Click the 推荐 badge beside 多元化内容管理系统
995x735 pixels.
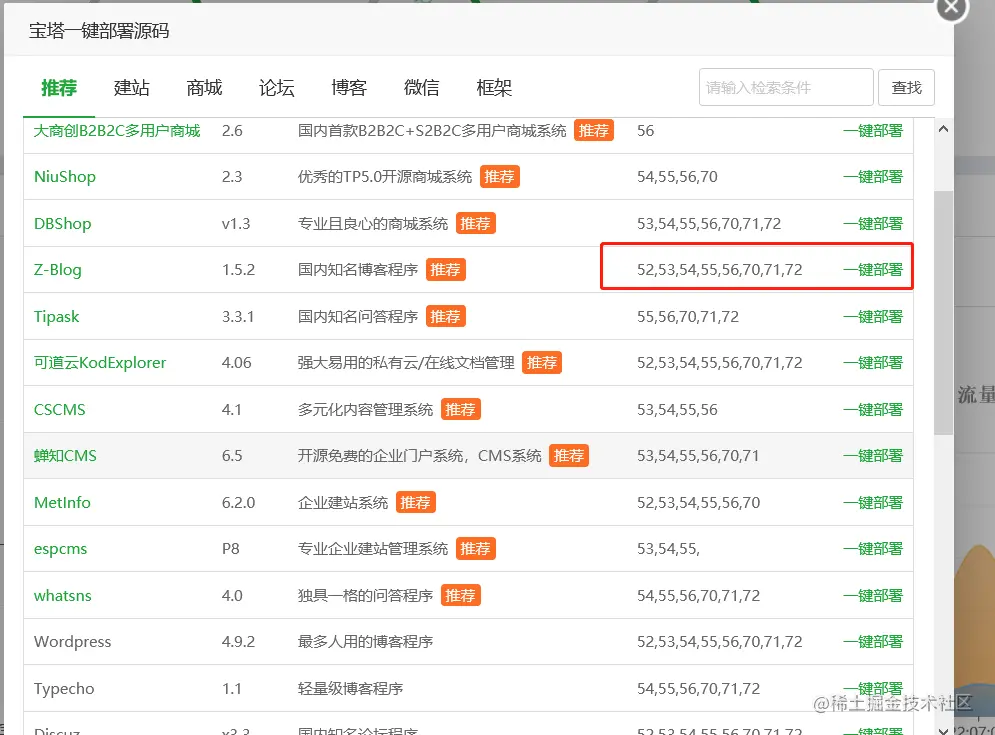click(x=460, y=409)
